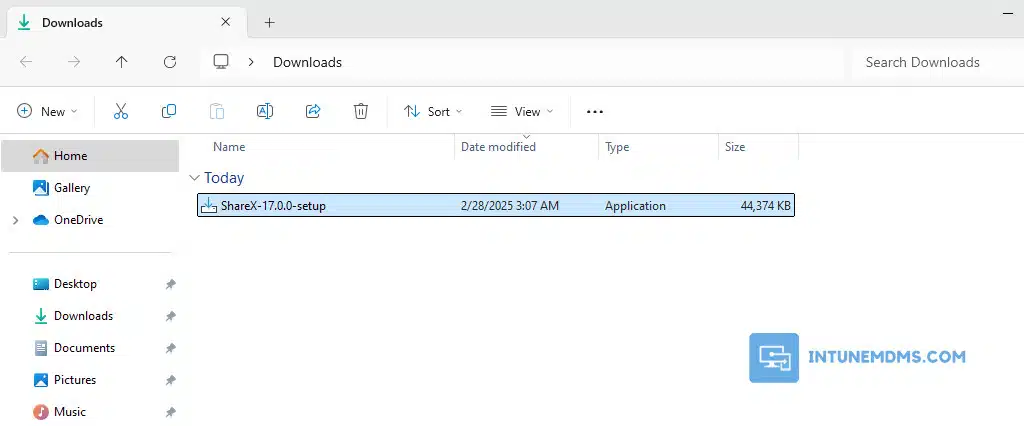Screen dimensions: 1024x426
Task: Open the View options dropdown
Action: tap(521, 111)
